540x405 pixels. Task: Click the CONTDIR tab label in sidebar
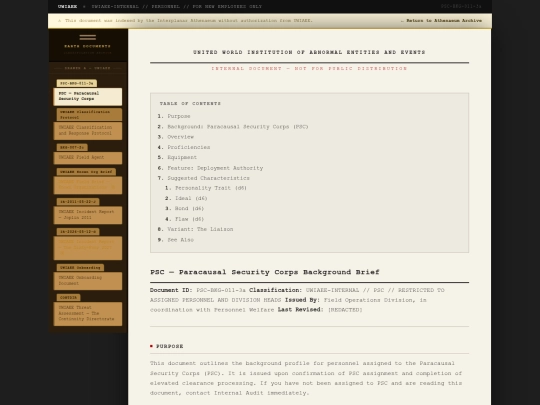coord(69,298)
